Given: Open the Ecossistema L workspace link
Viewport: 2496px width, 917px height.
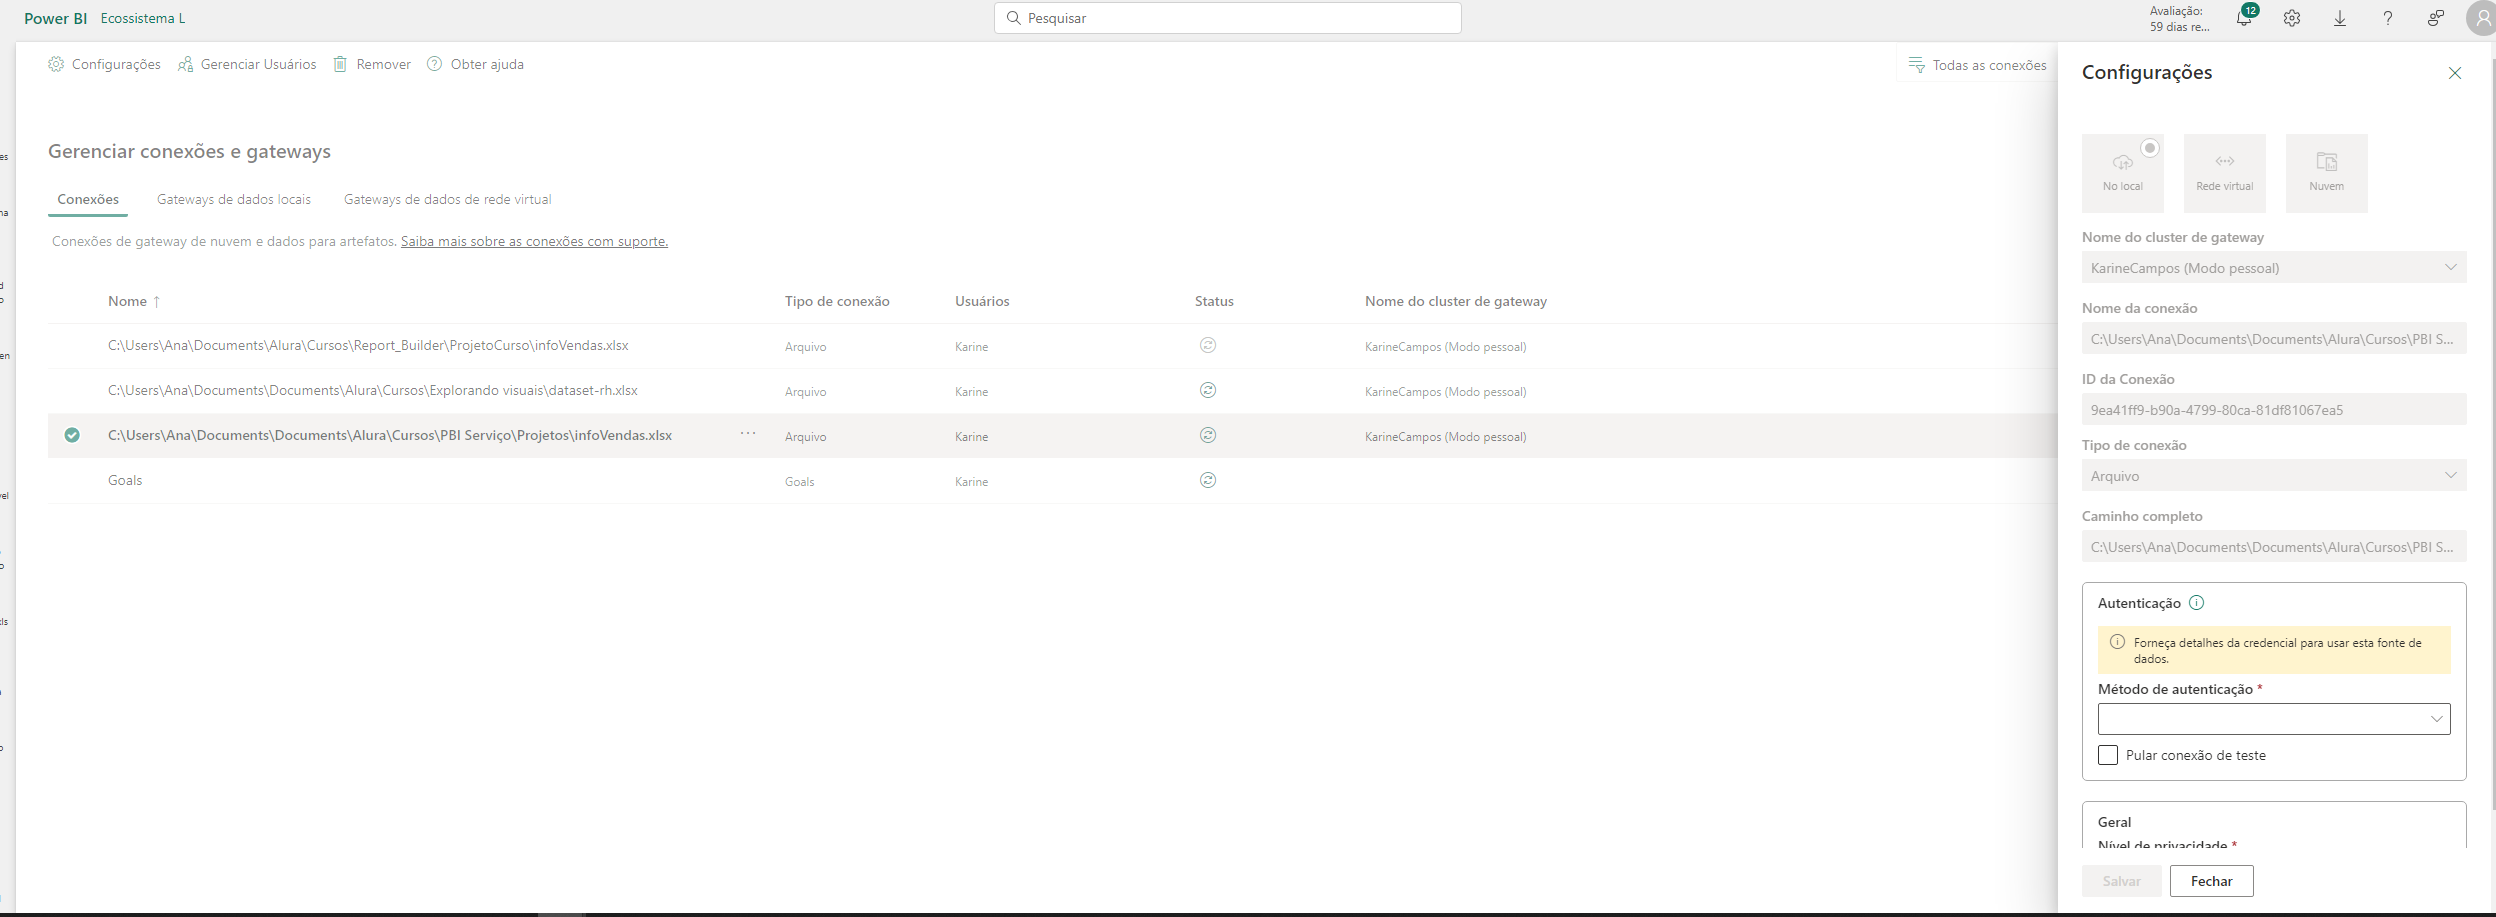Looking at the screenshot, I should [143, 18].
